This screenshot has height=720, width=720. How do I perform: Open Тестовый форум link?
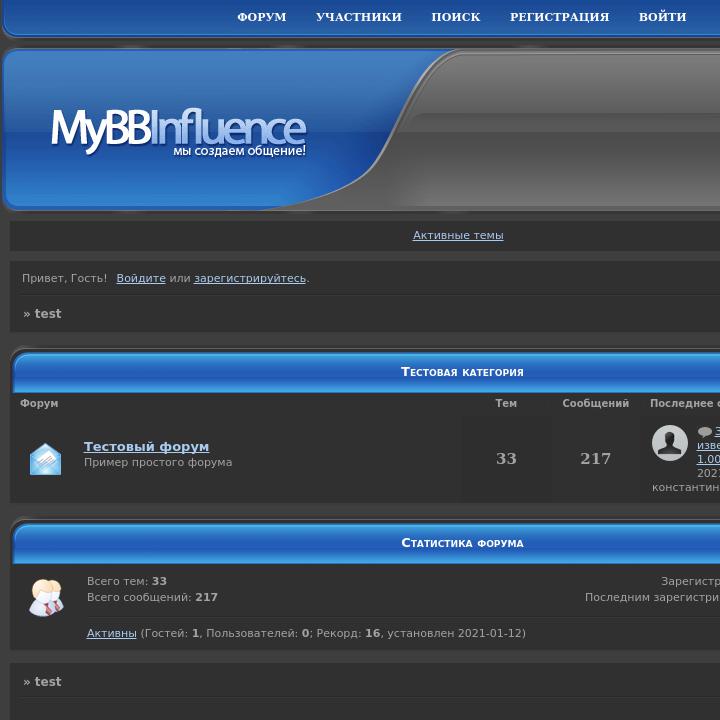146,446
